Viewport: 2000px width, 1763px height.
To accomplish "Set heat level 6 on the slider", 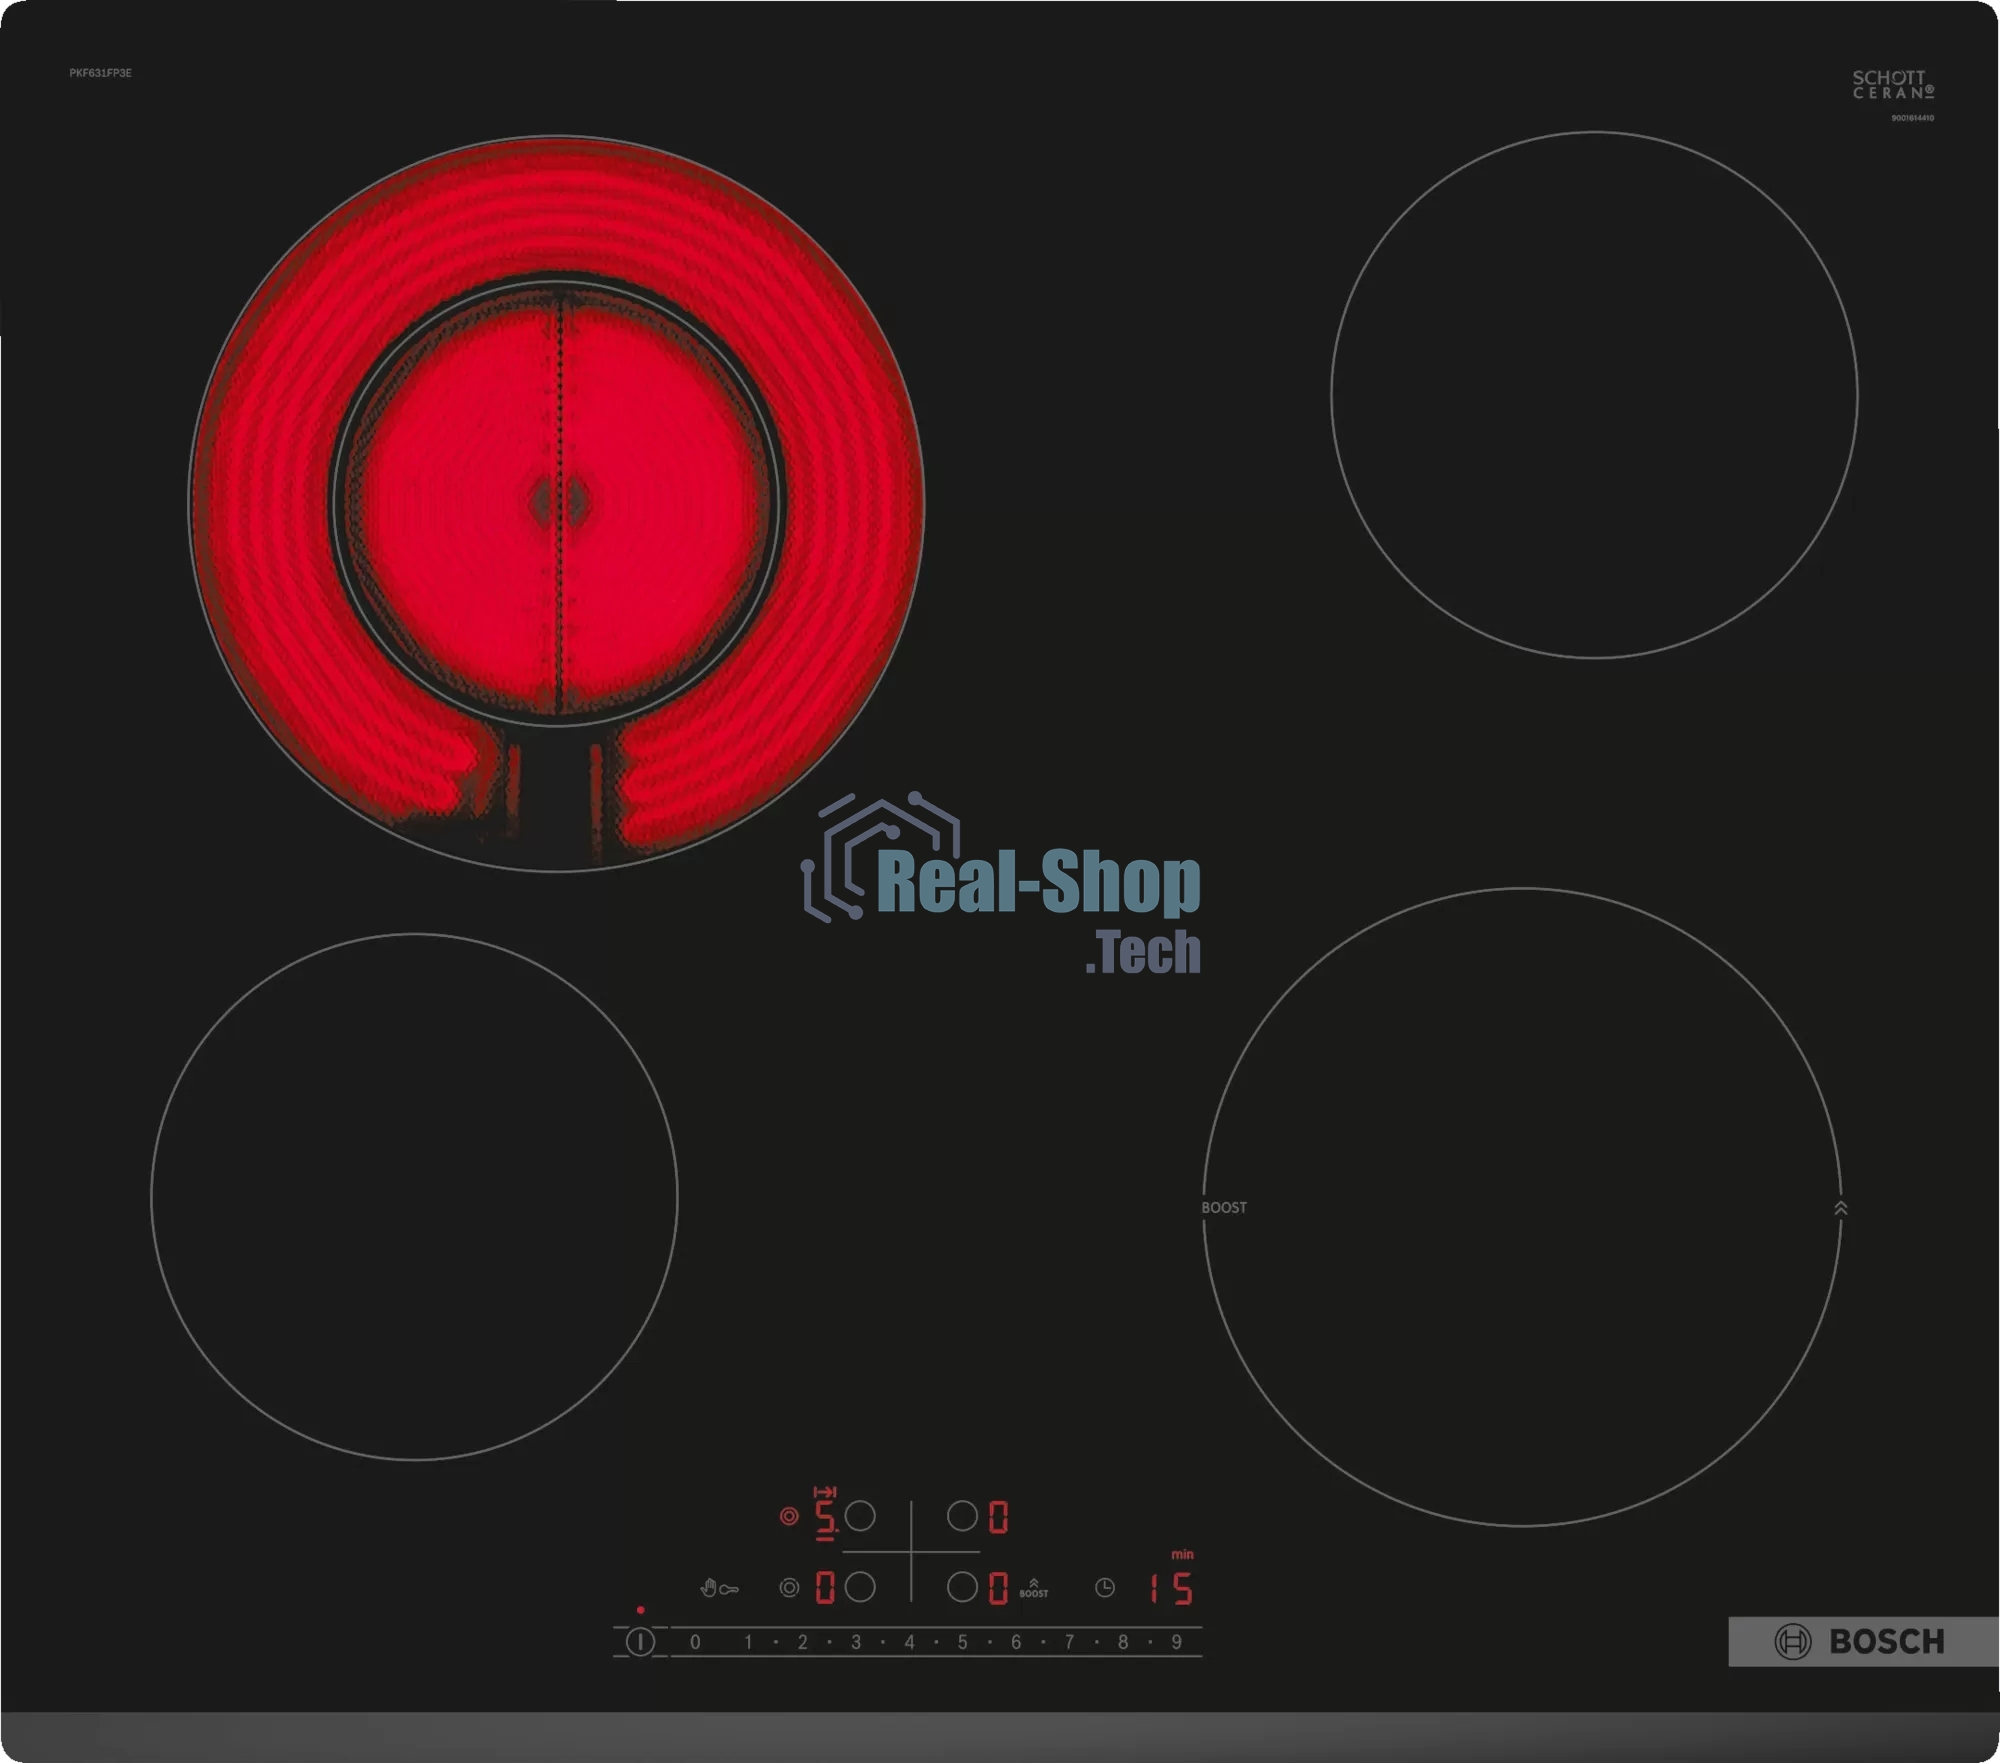I will [1016, 1642].
